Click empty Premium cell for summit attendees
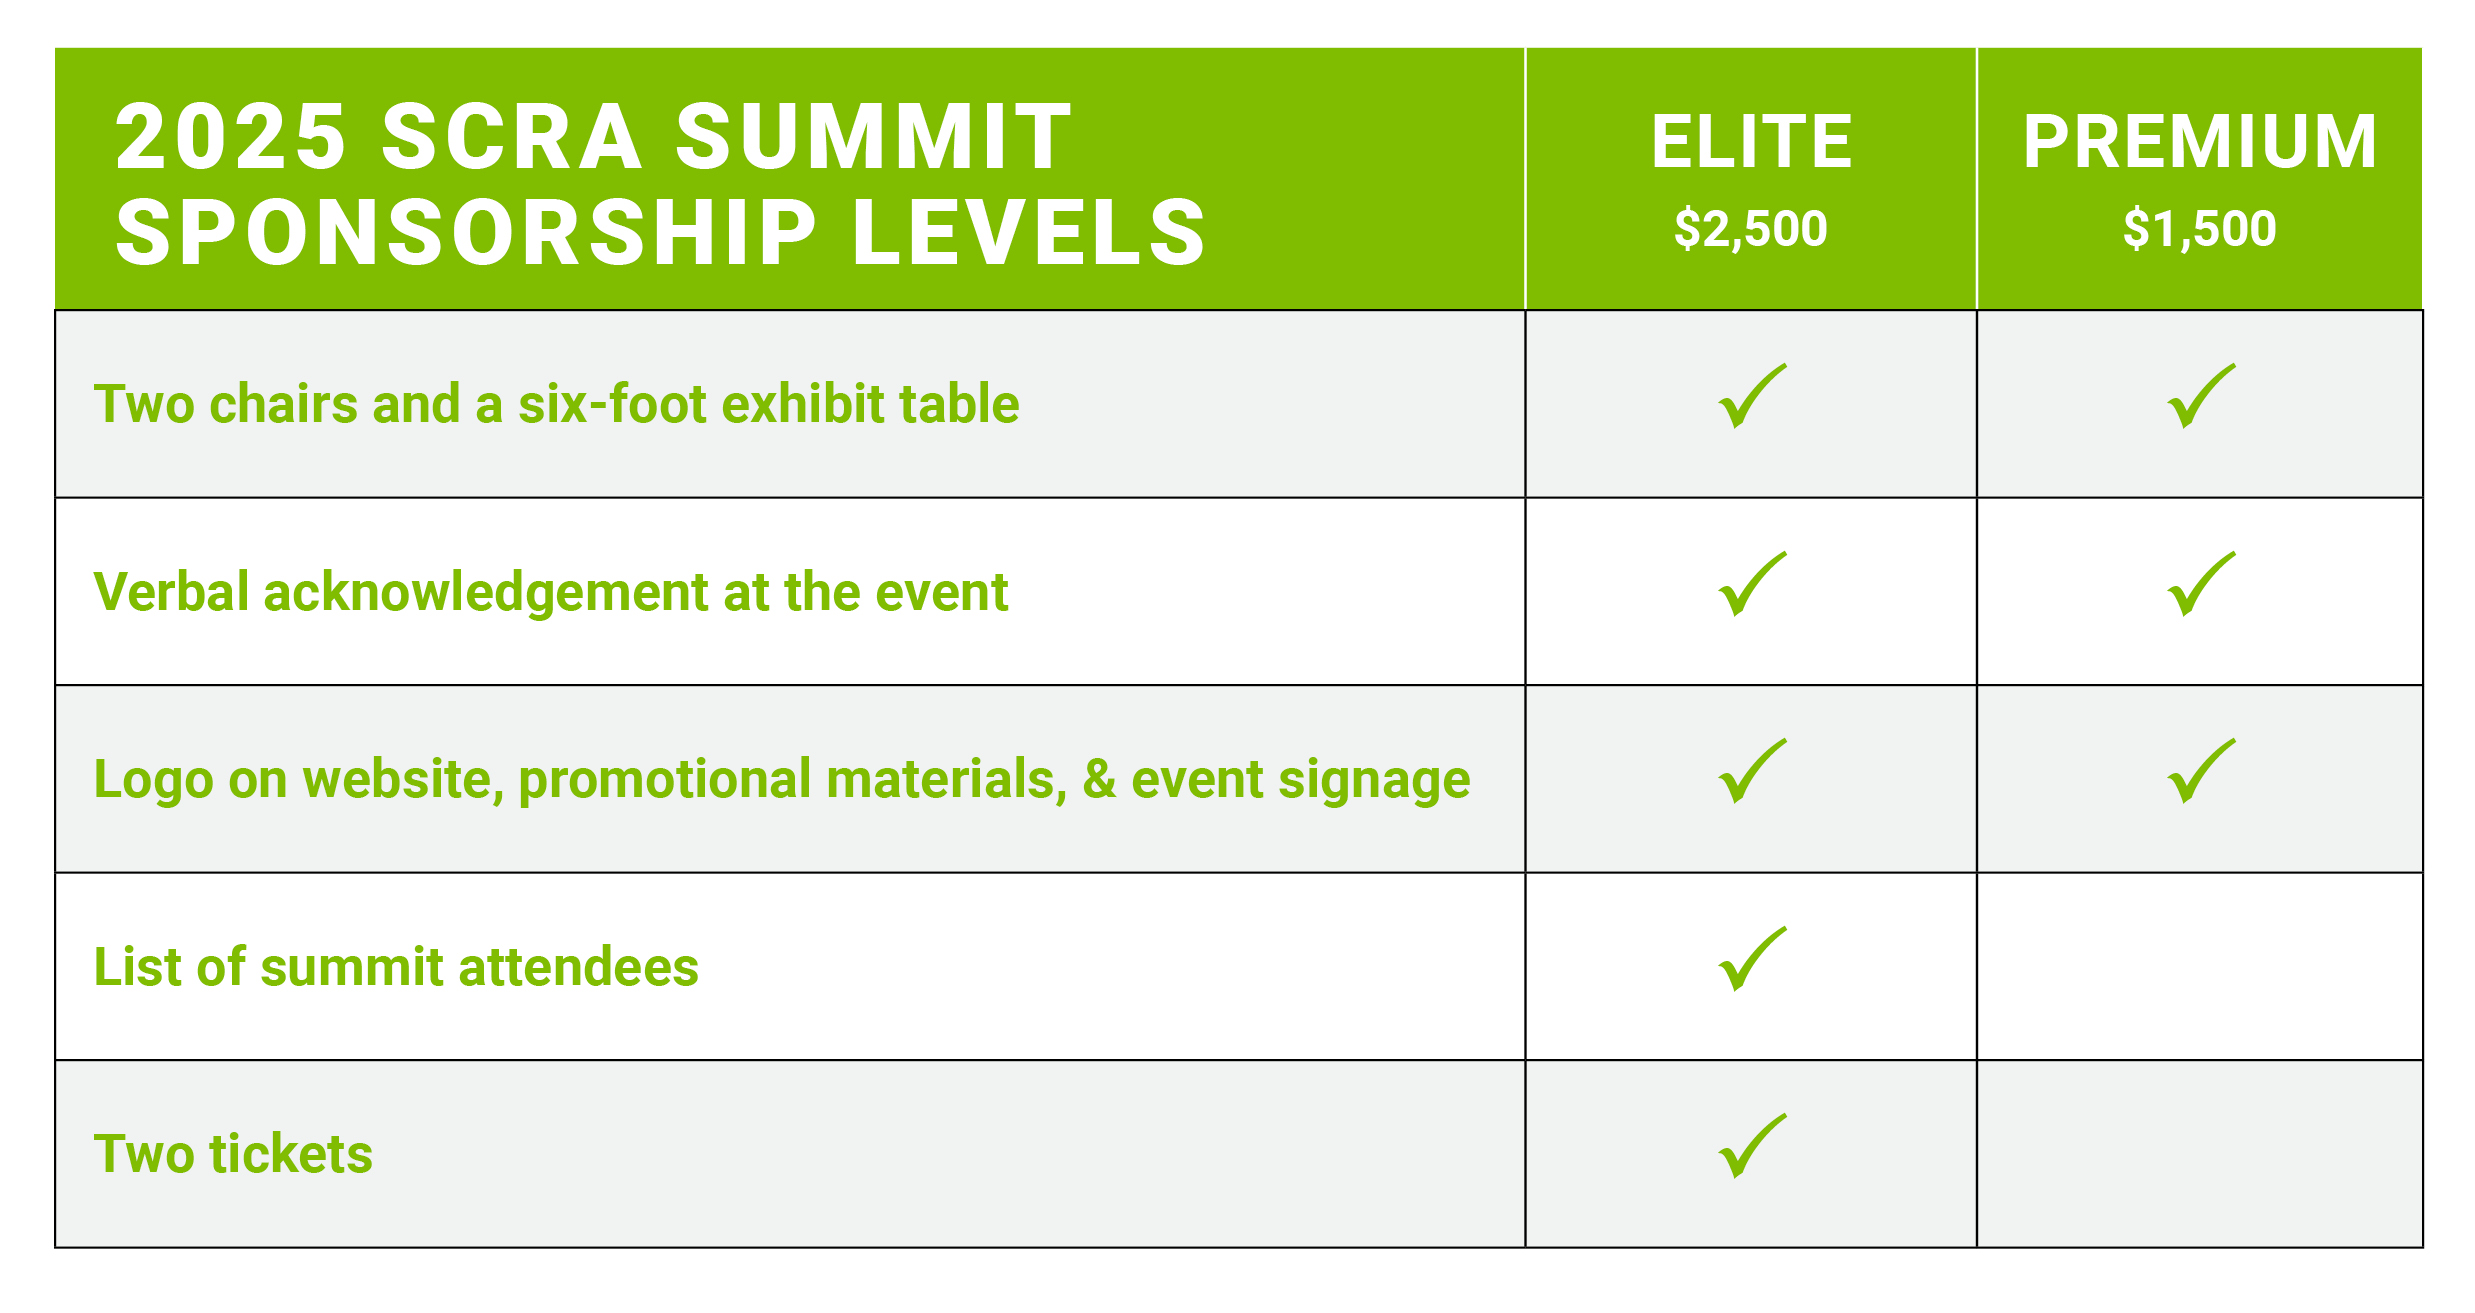 (x=2200, y=966)
